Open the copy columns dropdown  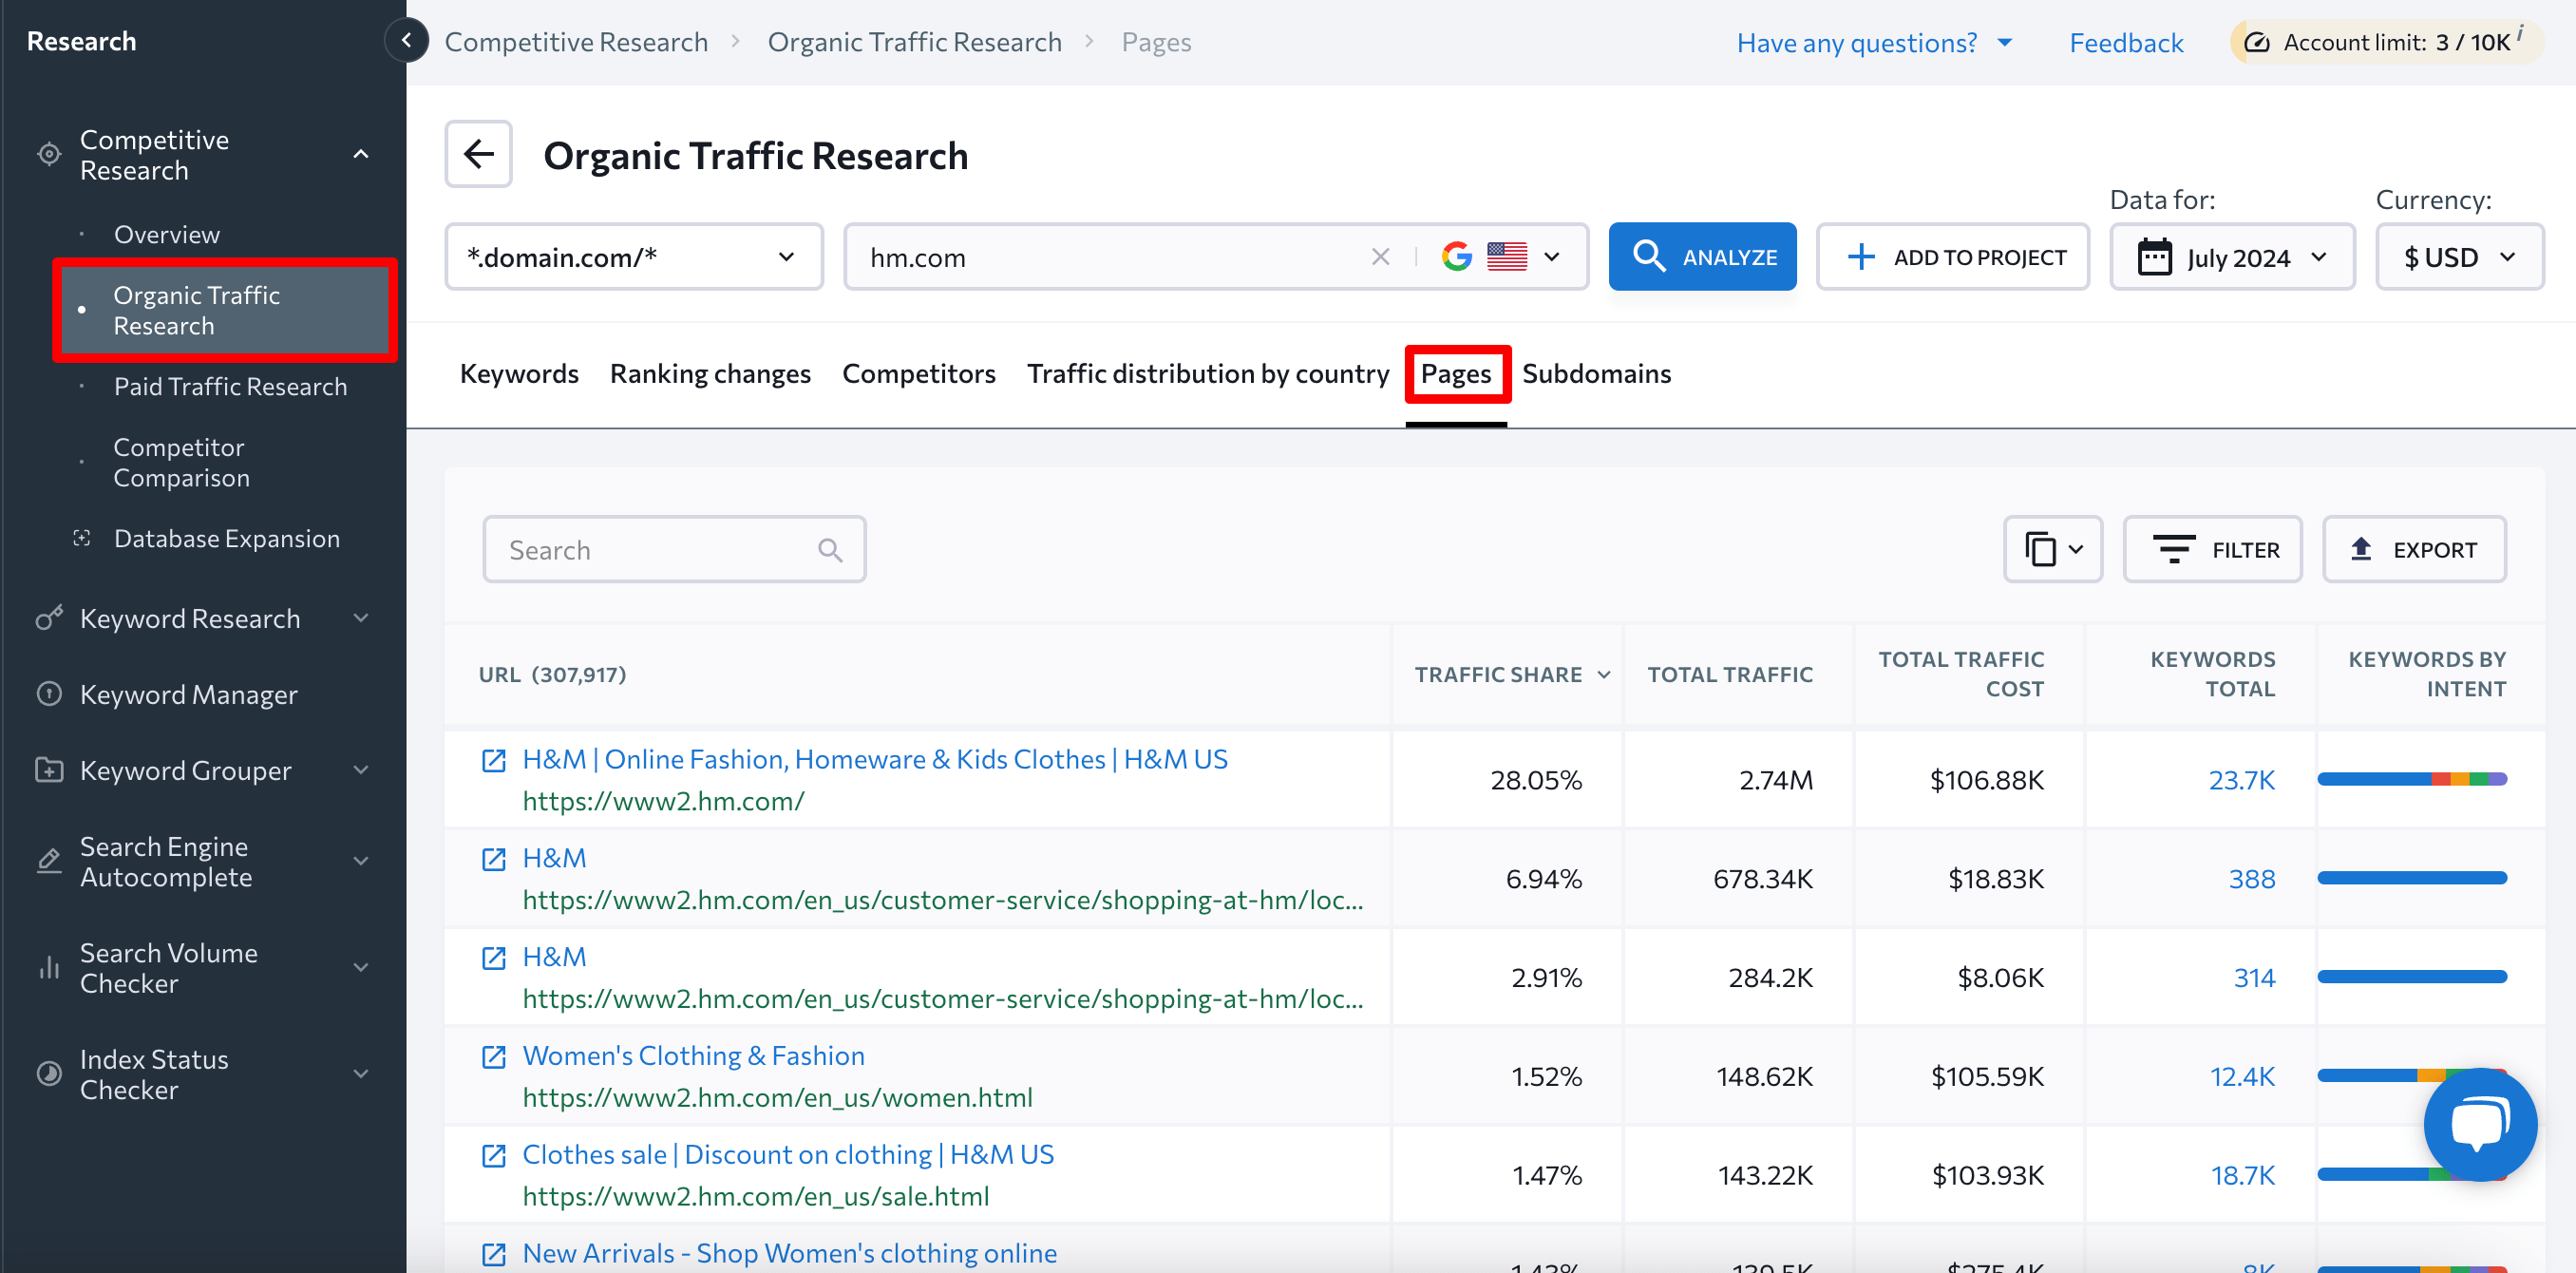coord(2053,549)
